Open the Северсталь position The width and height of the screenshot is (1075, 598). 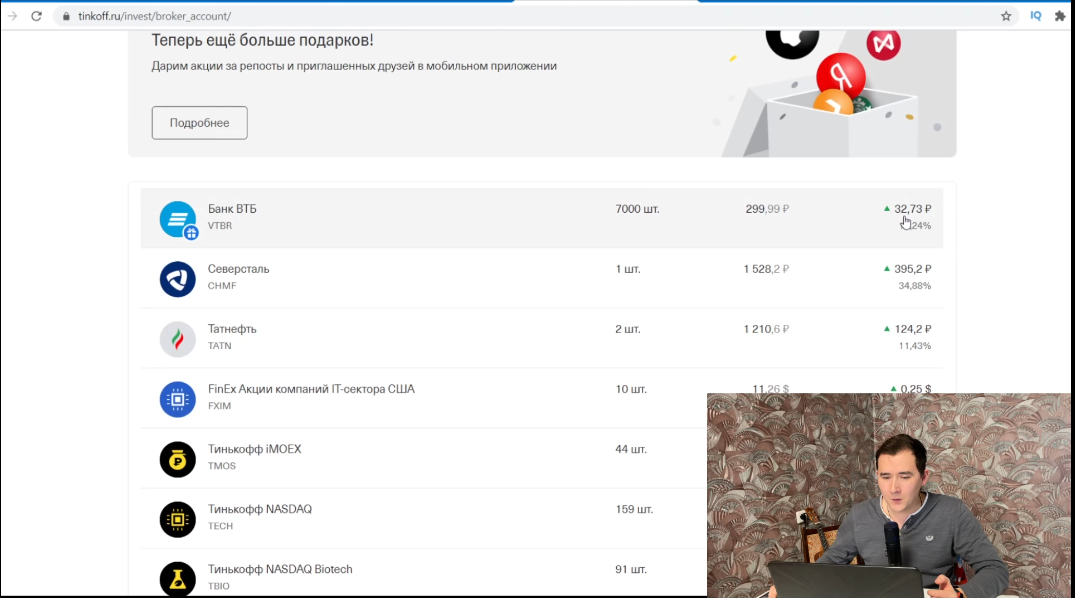coord(542,278)
